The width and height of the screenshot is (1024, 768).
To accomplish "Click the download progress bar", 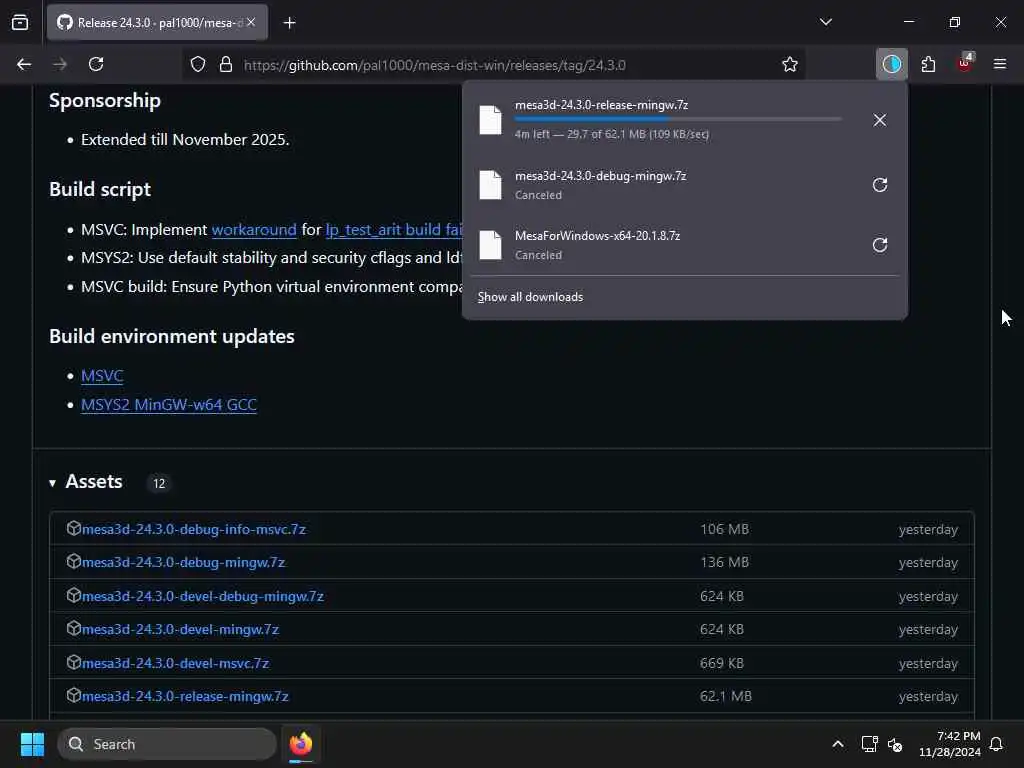I will [678, 119].
